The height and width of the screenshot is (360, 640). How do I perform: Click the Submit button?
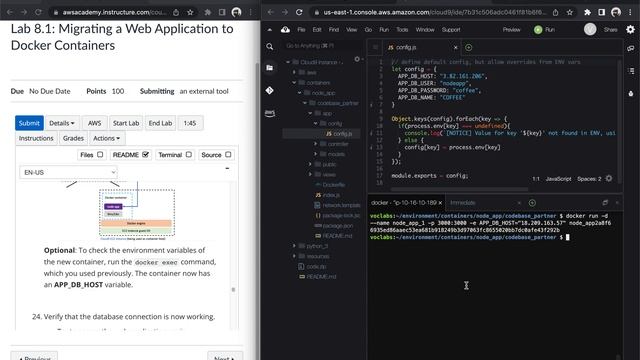pyautogui.click(x=29, y=123)
